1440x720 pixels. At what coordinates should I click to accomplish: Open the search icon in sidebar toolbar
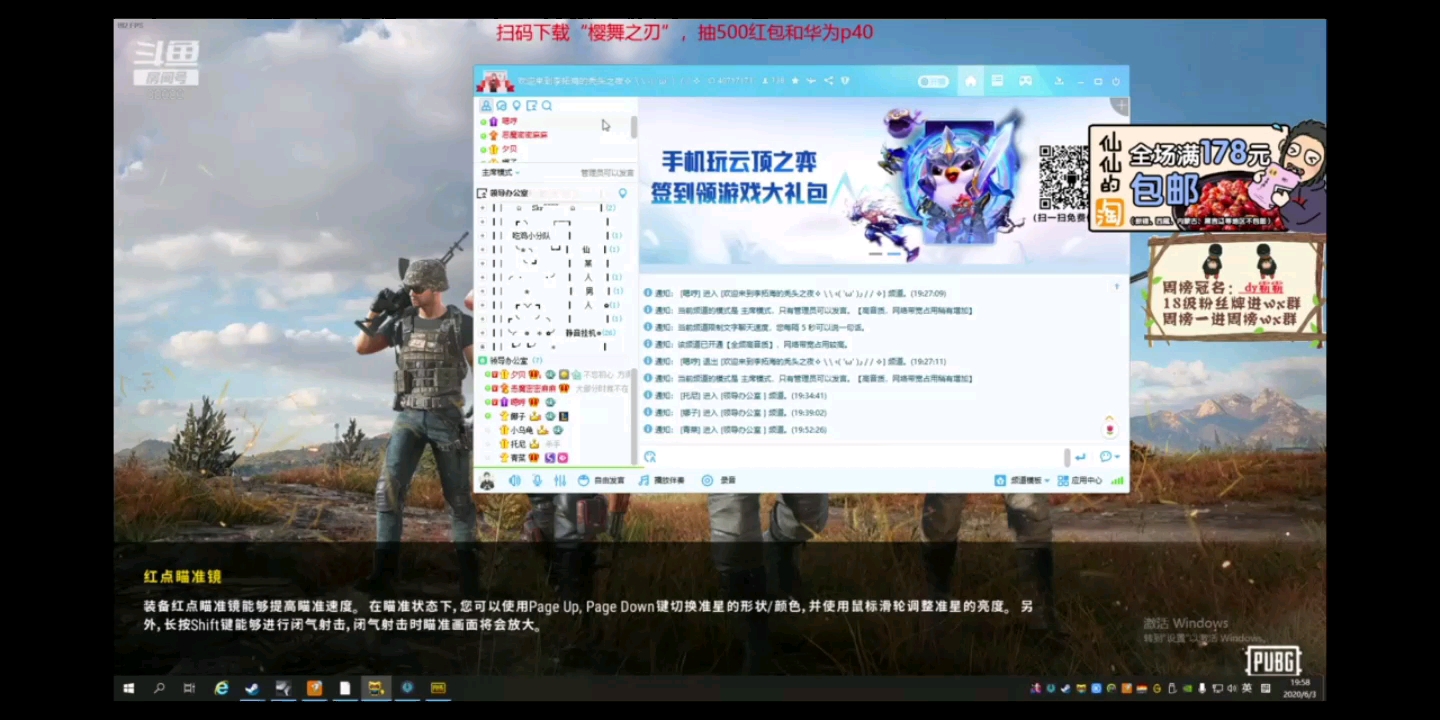547,105
